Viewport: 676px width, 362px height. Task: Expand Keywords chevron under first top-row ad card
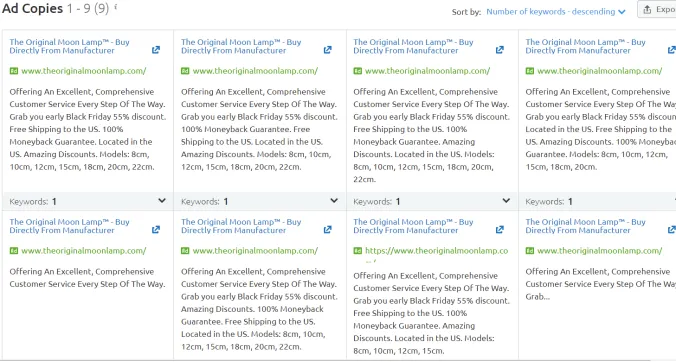tap(162, 200)
